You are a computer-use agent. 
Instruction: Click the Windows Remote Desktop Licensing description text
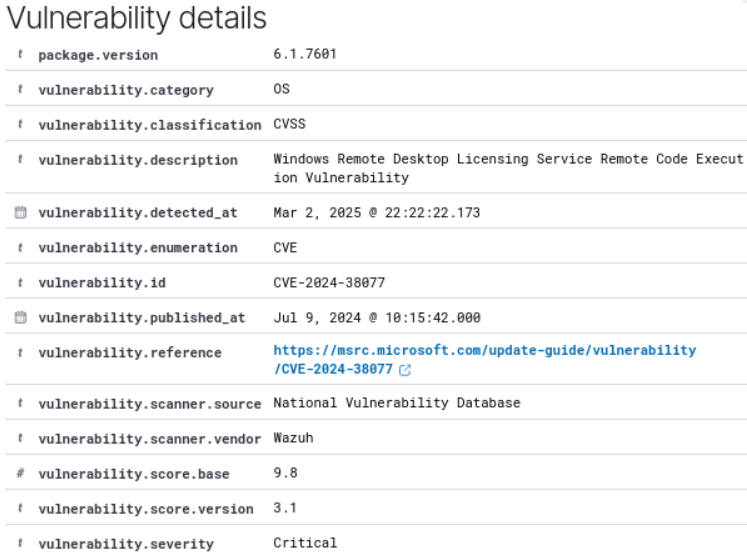pyautogui.click(x=508, y=168)
